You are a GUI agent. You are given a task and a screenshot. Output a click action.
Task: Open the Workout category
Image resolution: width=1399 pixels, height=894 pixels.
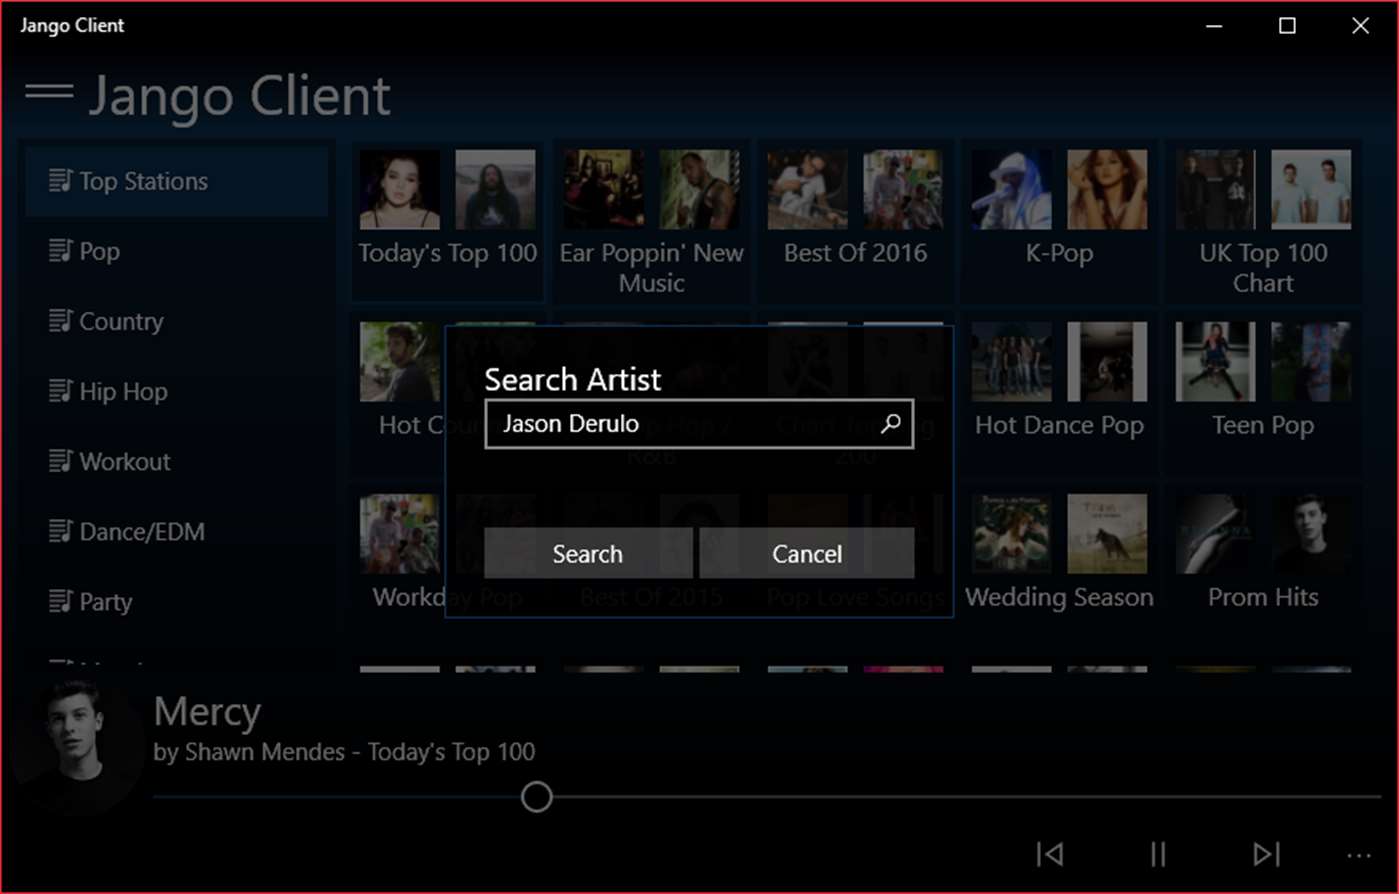(177, 461)
